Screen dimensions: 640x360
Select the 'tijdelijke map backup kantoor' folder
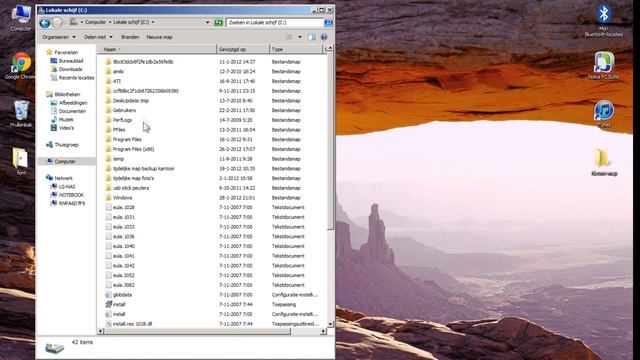pyautogui.click(x=144, y=169)
